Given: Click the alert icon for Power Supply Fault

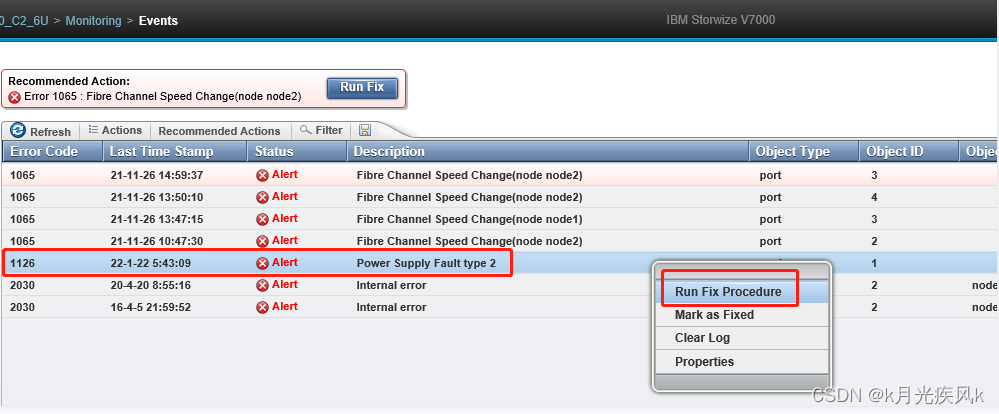Looking at the screenshot, I should pyautogui.click(x=262, y=263).
